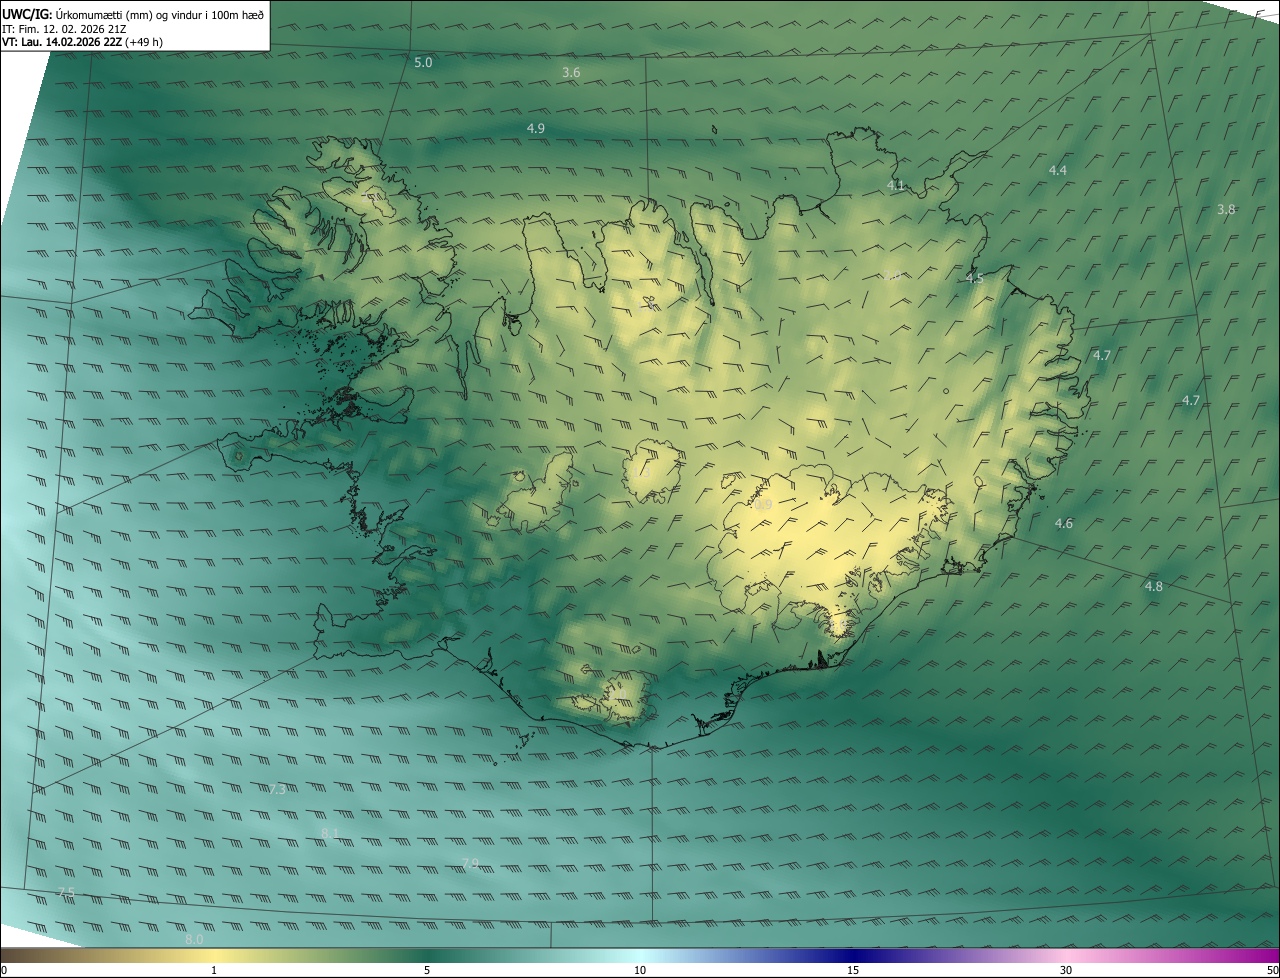1280x978 pixels.
Task: Click the 50 tick on color scale
Action: click(1272, 971)
